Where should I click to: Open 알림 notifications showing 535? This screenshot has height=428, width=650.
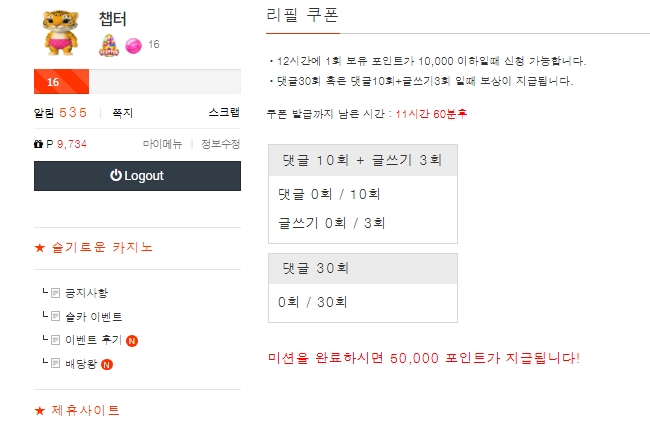(x=60, y=113)
